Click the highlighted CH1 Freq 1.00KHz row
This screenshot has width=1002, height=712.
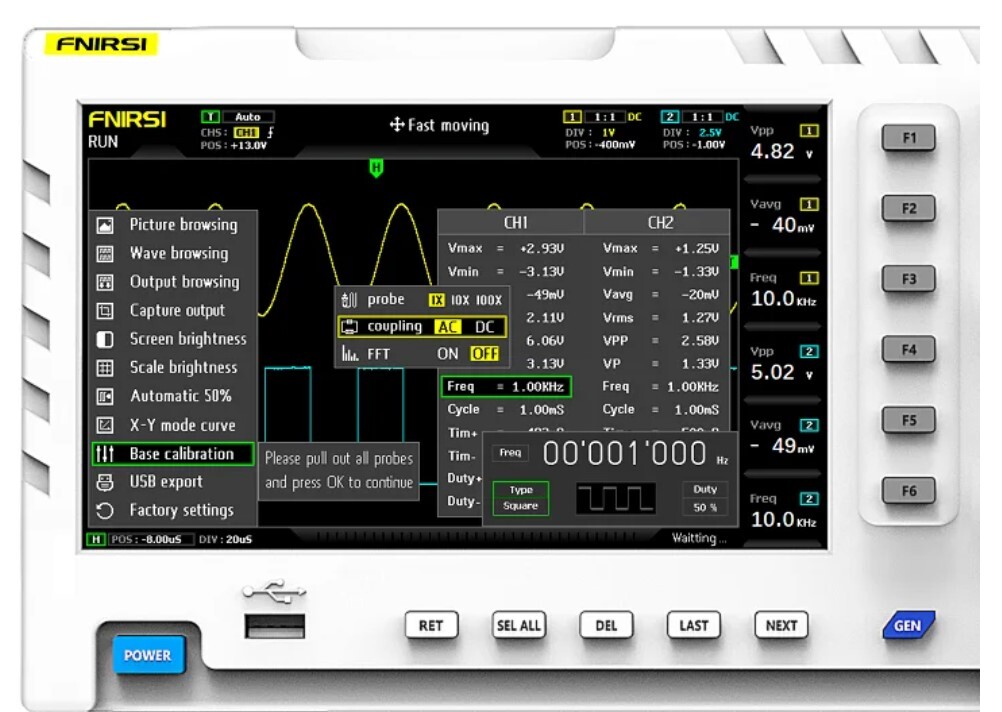pos(506,387)
